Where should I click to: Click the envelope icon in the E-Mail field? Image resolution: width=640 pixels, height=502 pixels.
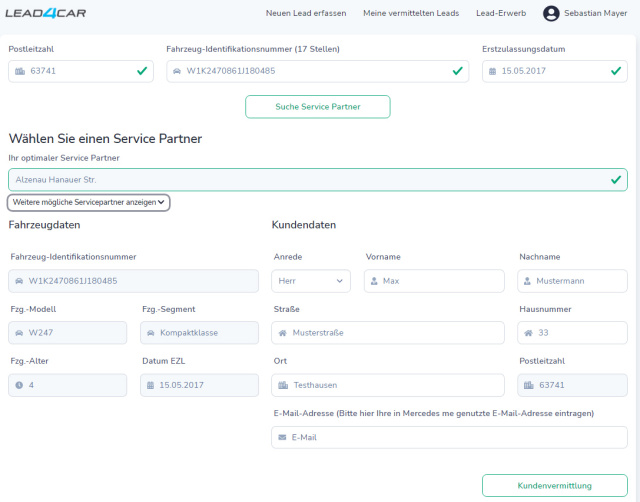pyautogui.click(x=282, y=437)
